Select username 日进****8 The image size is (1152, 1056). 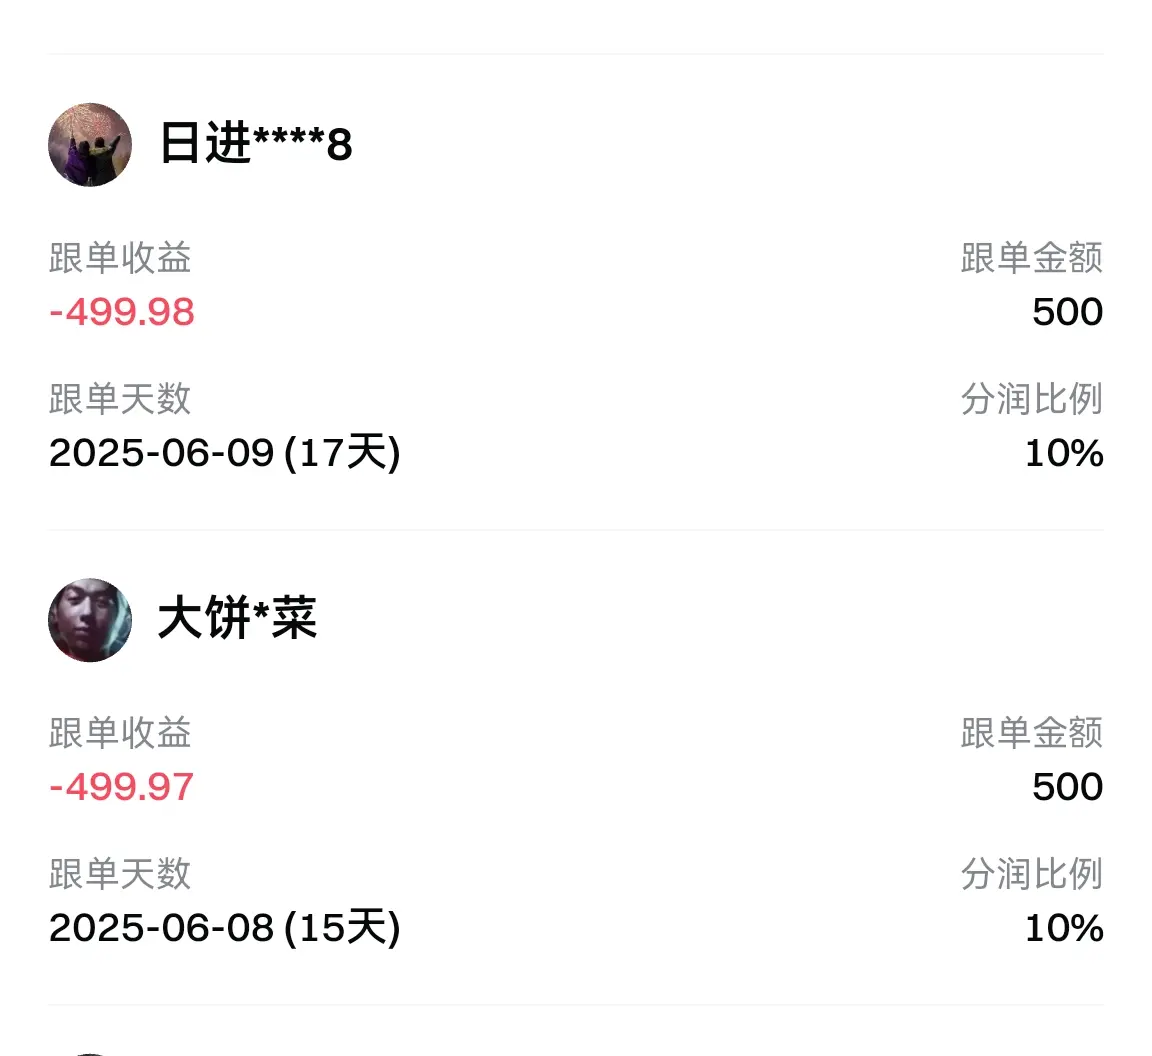(256, 143)
